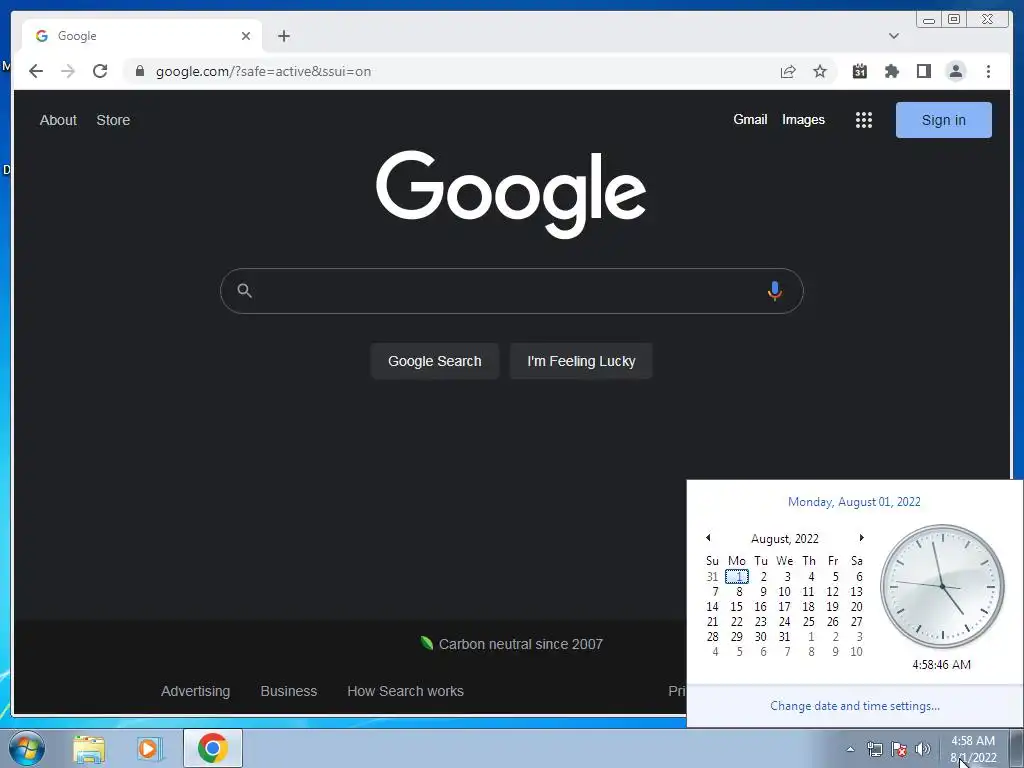
Task: Sign in to Google
Action: (x=944, y=120)
